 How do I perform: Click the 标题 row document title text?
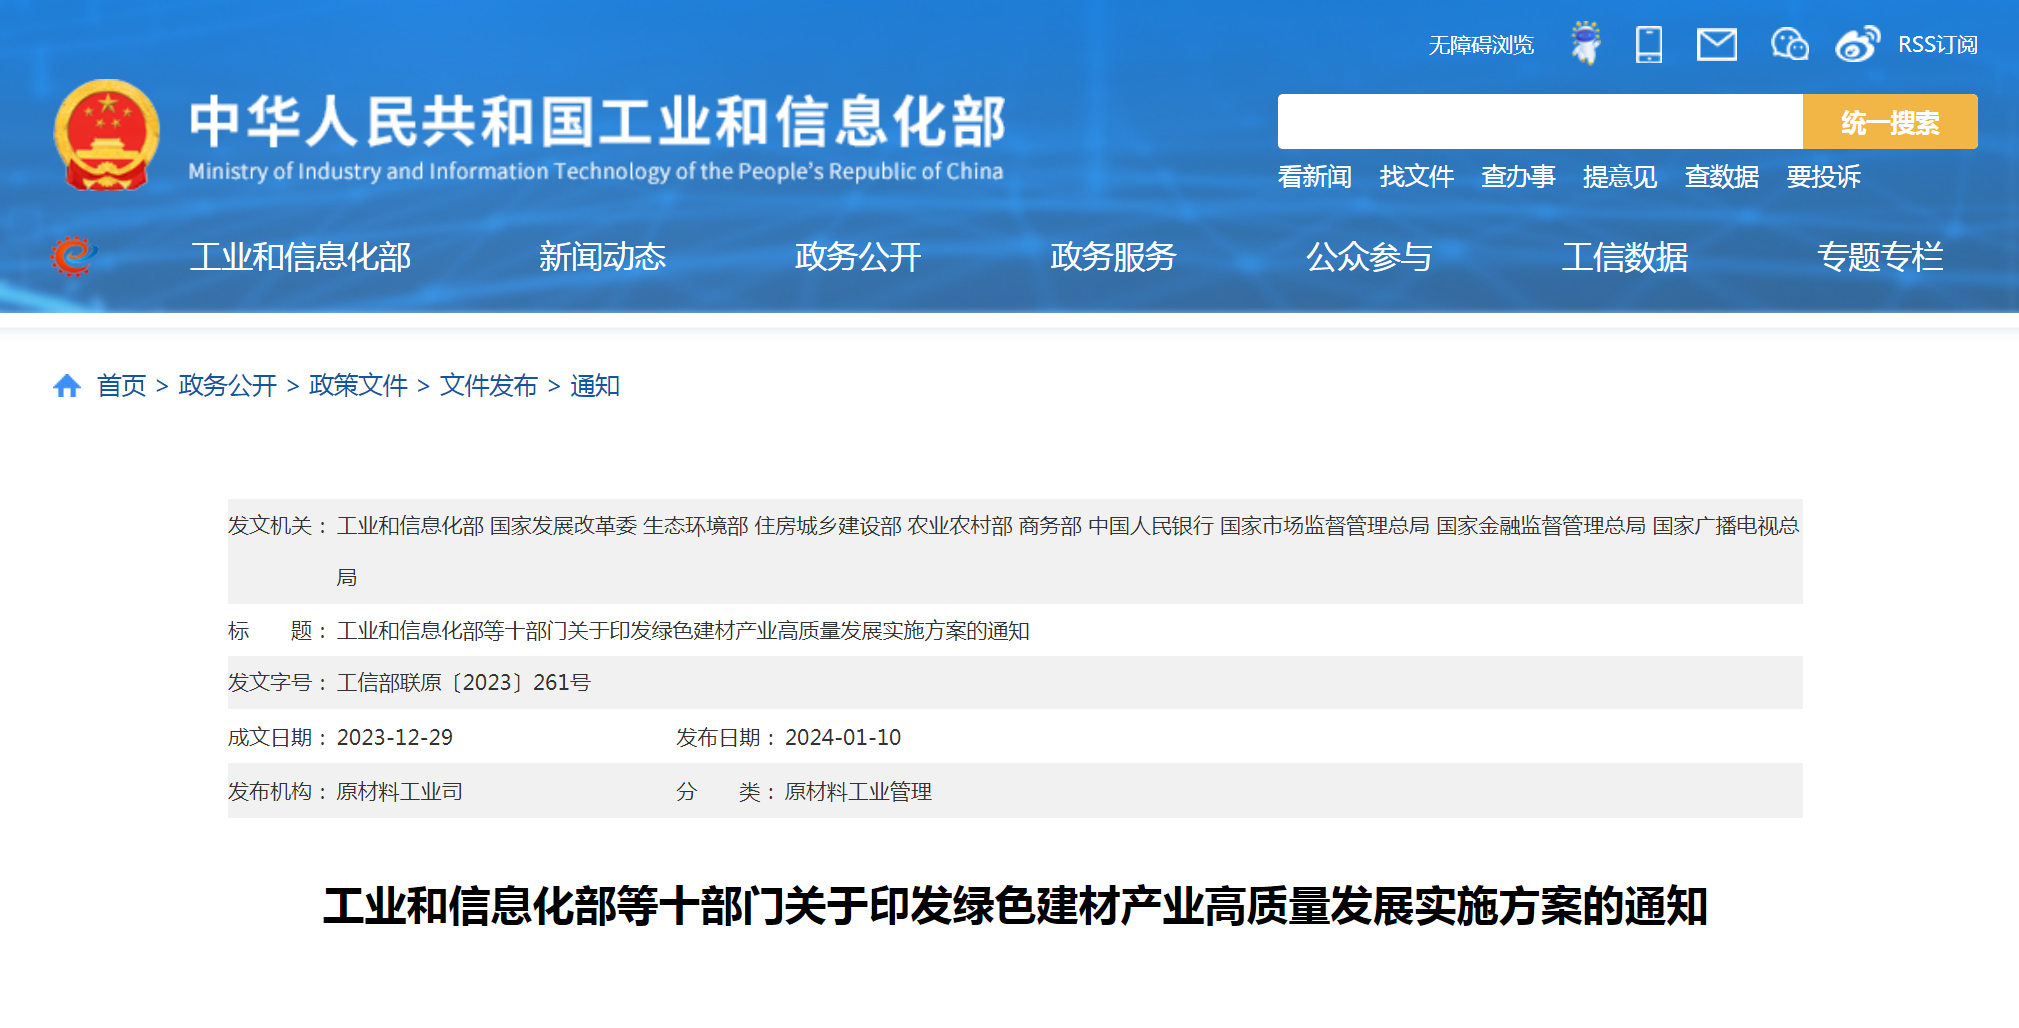click(x=683, y=631)
